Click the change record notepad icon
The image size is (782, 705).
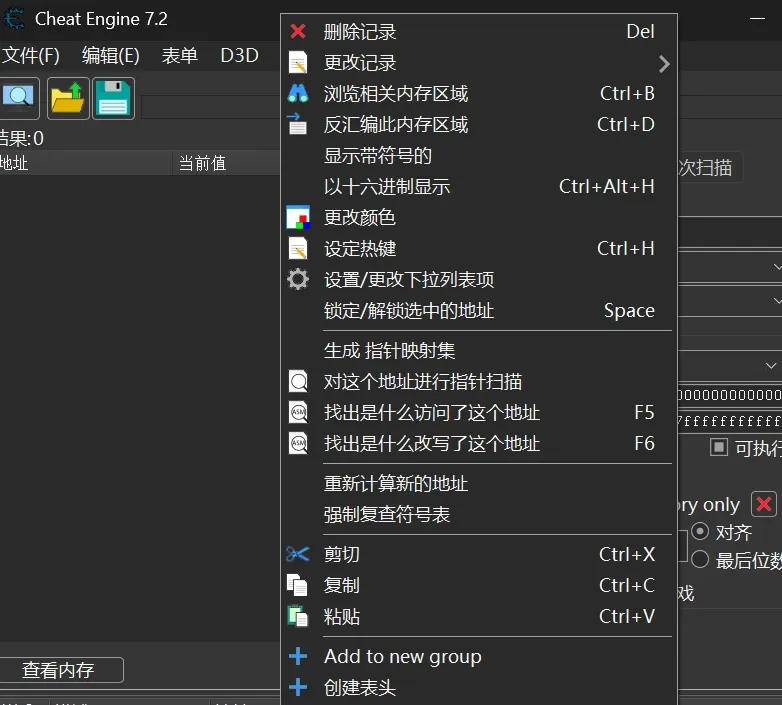click(x=298, y=63)
